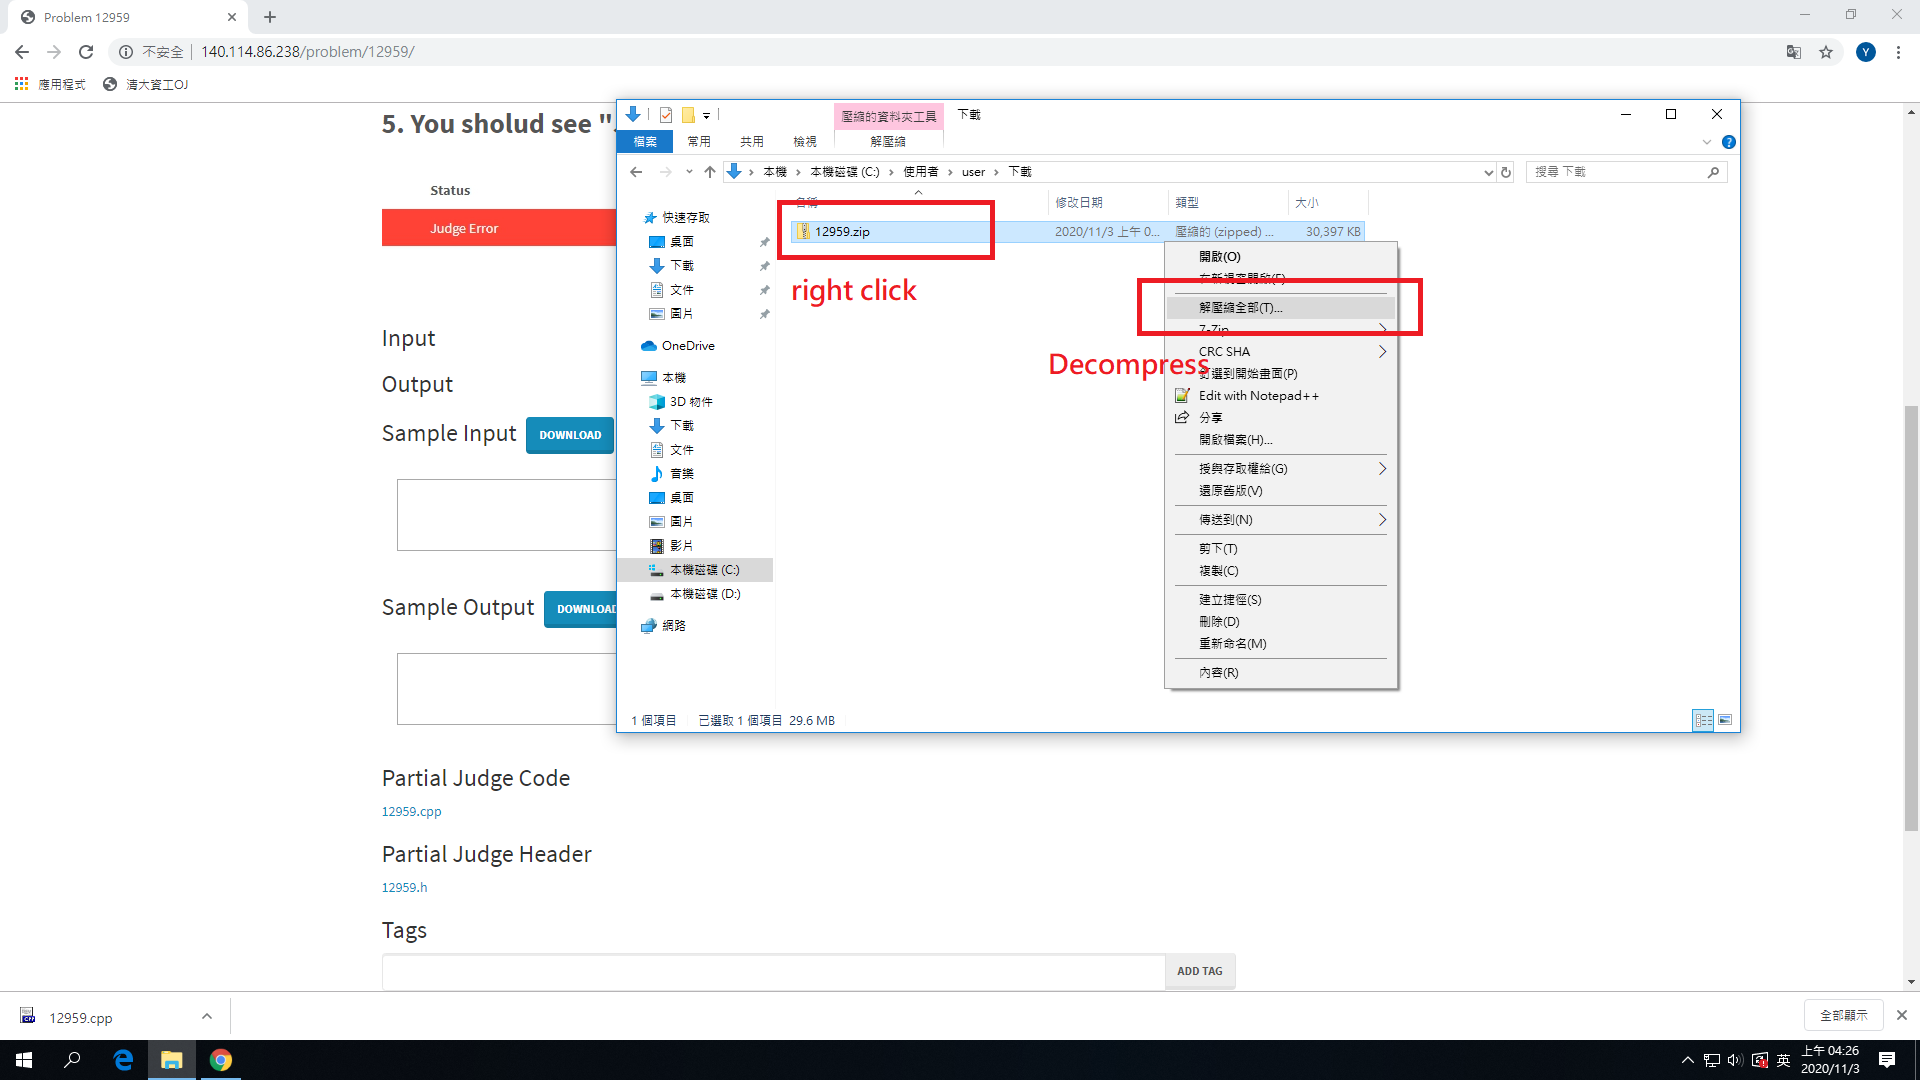This screenshot has width=1920, height=1080.
Task: Click the Windows Start button
Action: pos(24,1060)
